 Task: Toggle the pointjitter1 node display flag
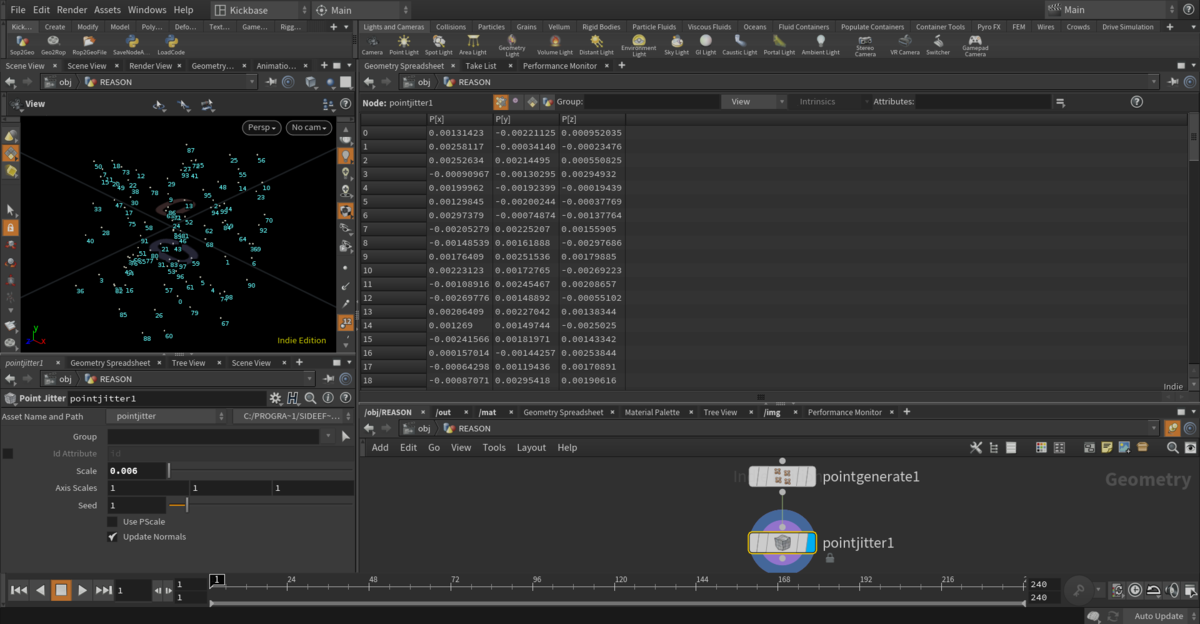coord(810,543)
